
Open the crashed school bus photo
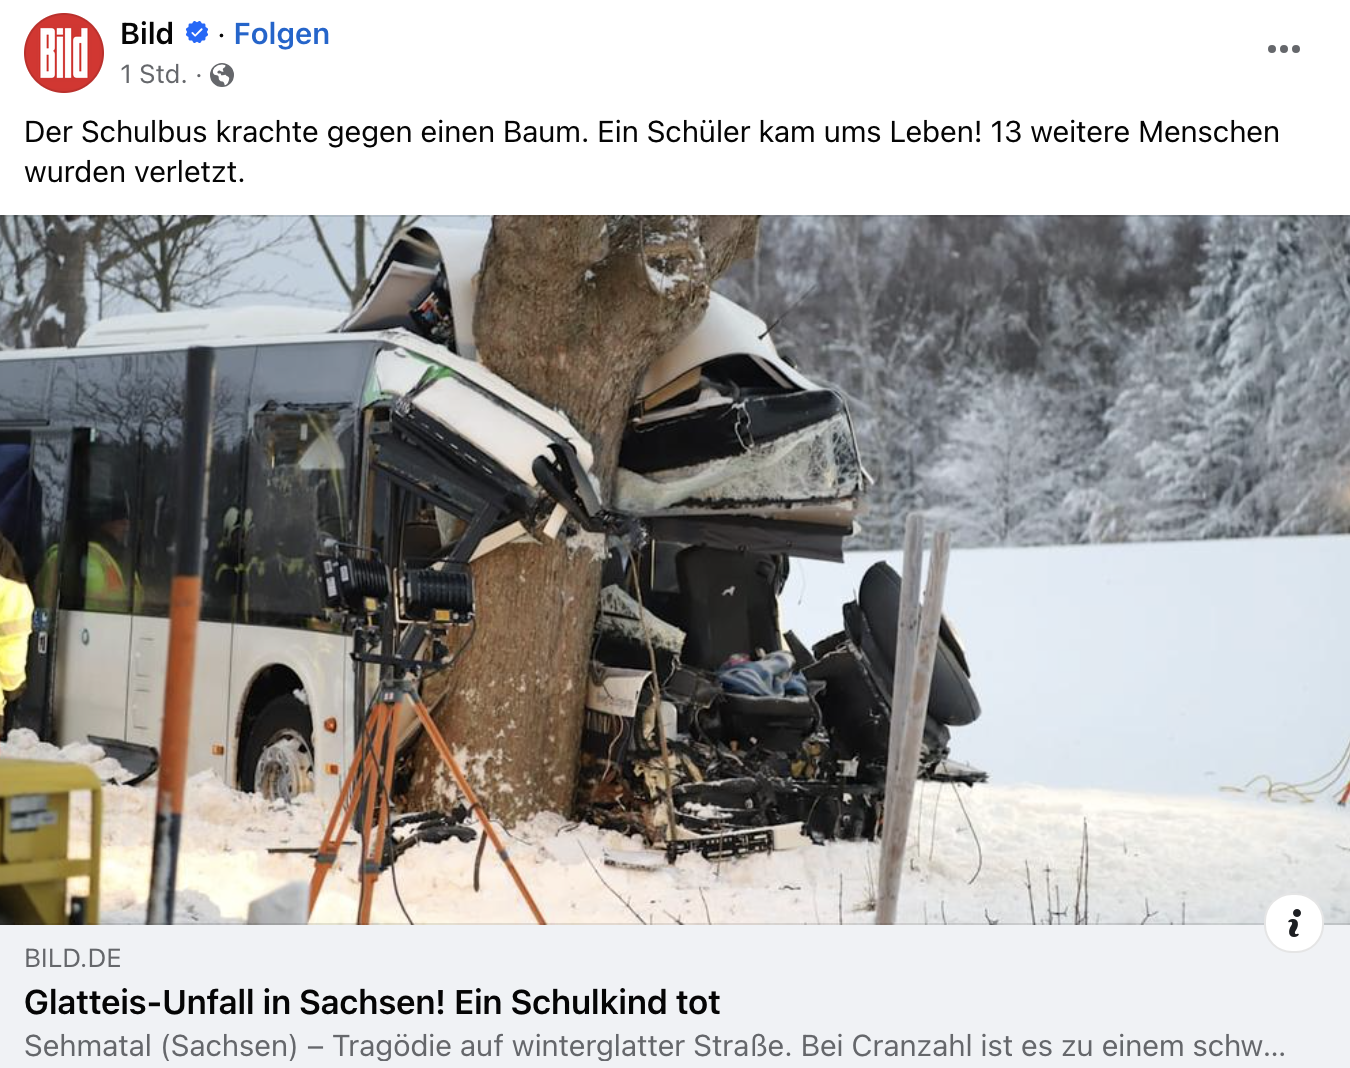tap(675, 570)
